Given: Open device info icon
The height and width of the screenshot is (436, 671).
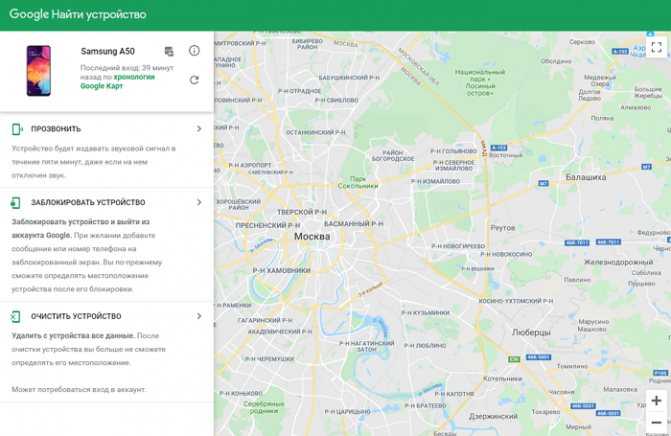Looking at the screenshot, I should [194, 51].
